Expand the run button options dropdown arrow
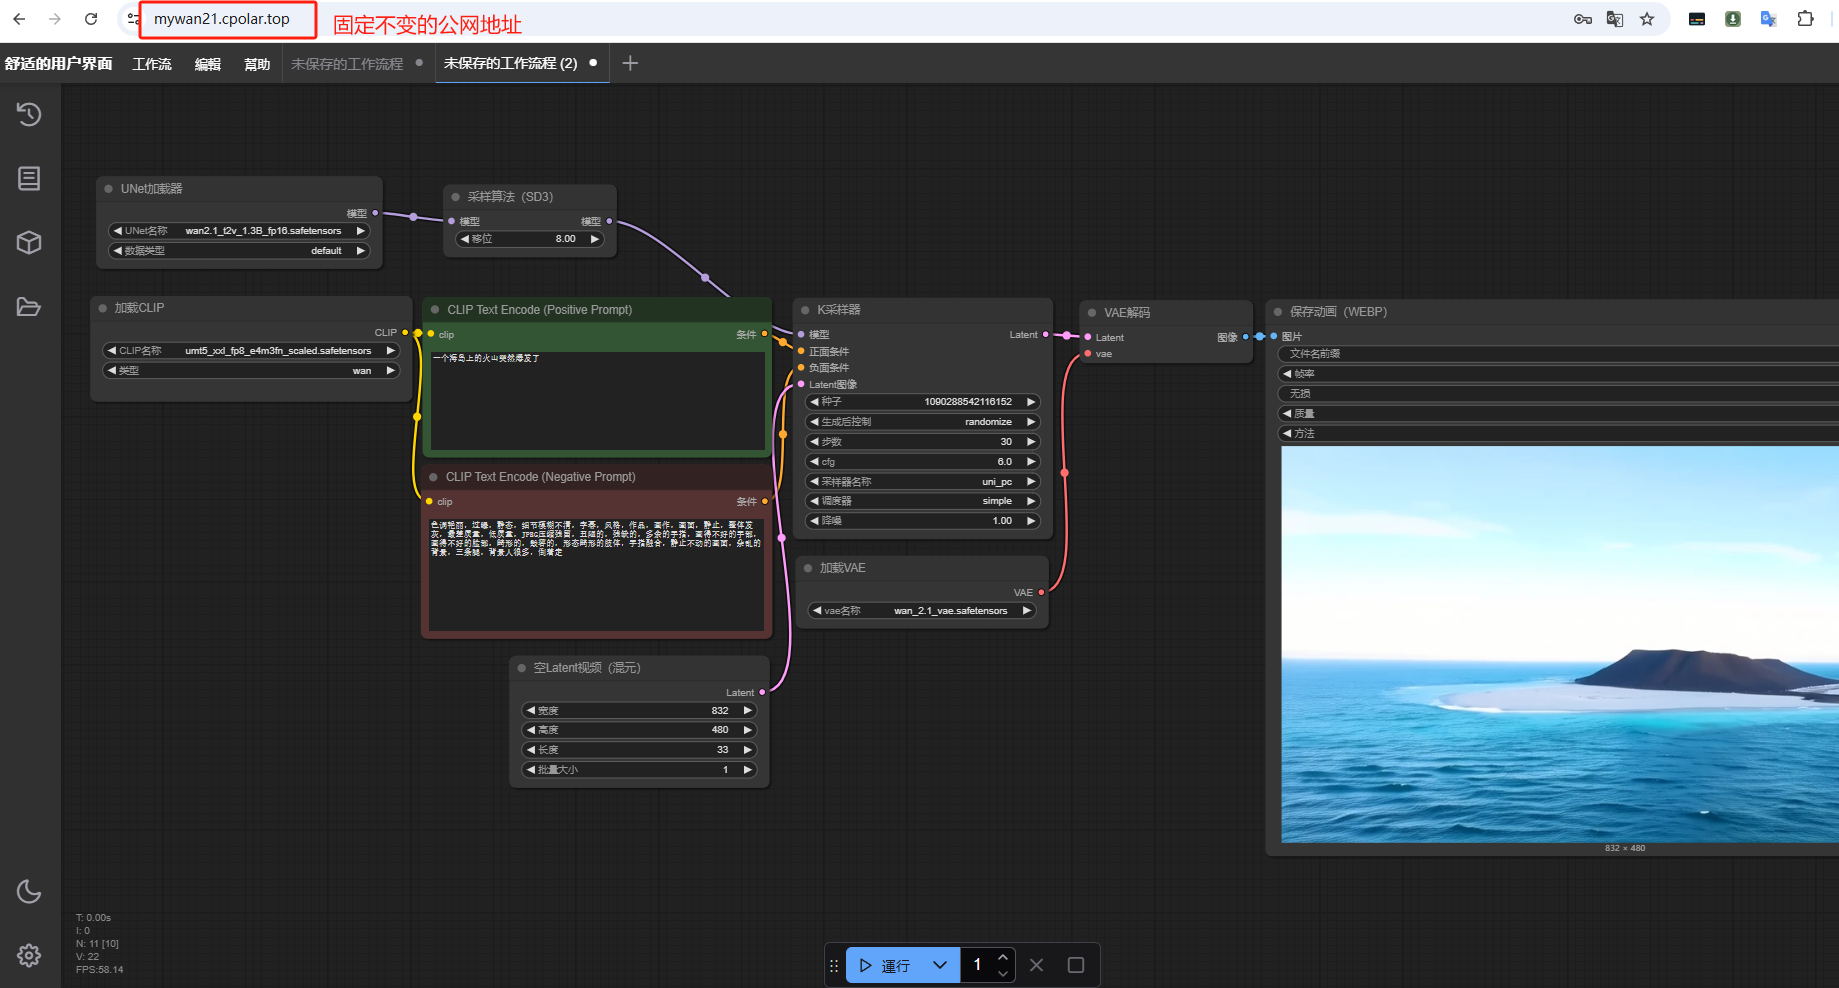 tap(939, 965)
